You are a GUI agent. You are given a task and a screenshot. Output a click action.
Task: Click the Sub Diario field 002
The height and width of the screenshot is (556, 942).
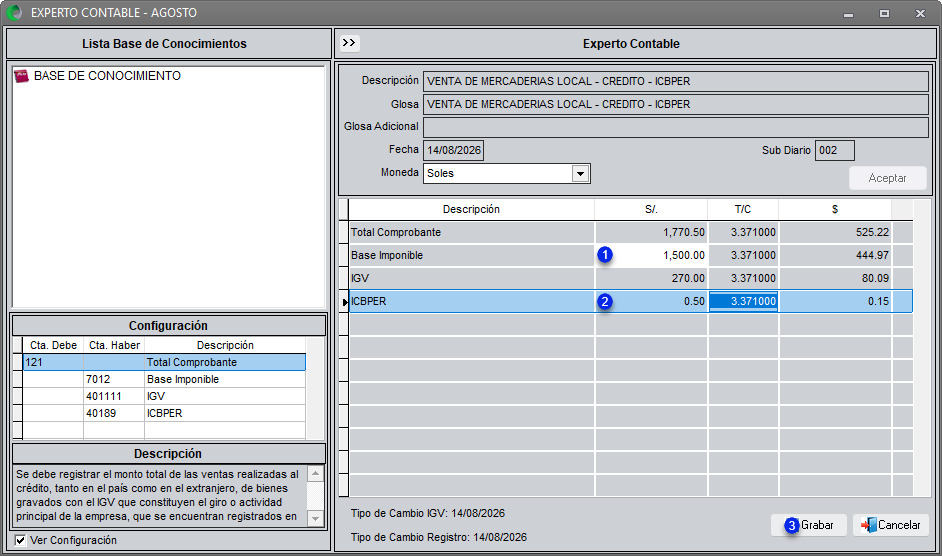click(834, 150)
